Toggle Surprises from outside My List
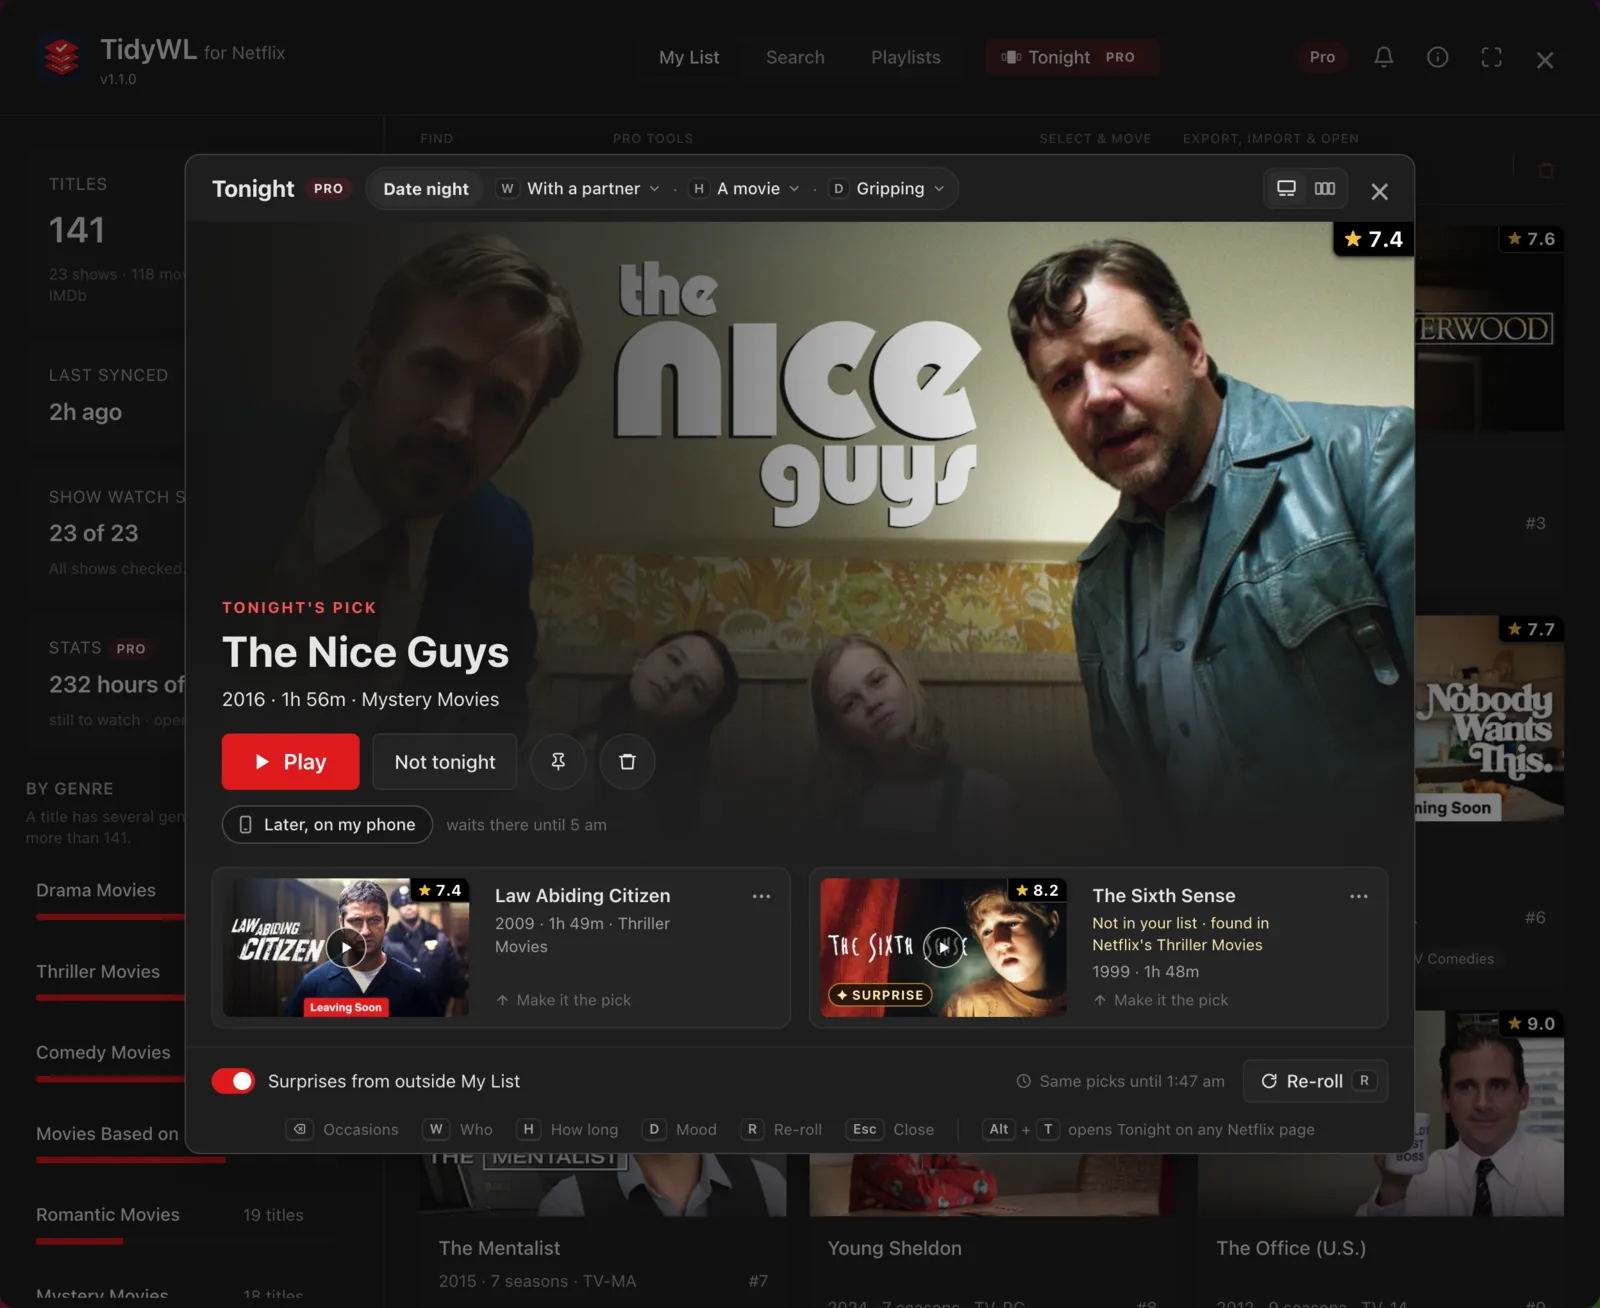Image resolution: width=1600 pixels, height=1308 pixels. (233, 1081)
